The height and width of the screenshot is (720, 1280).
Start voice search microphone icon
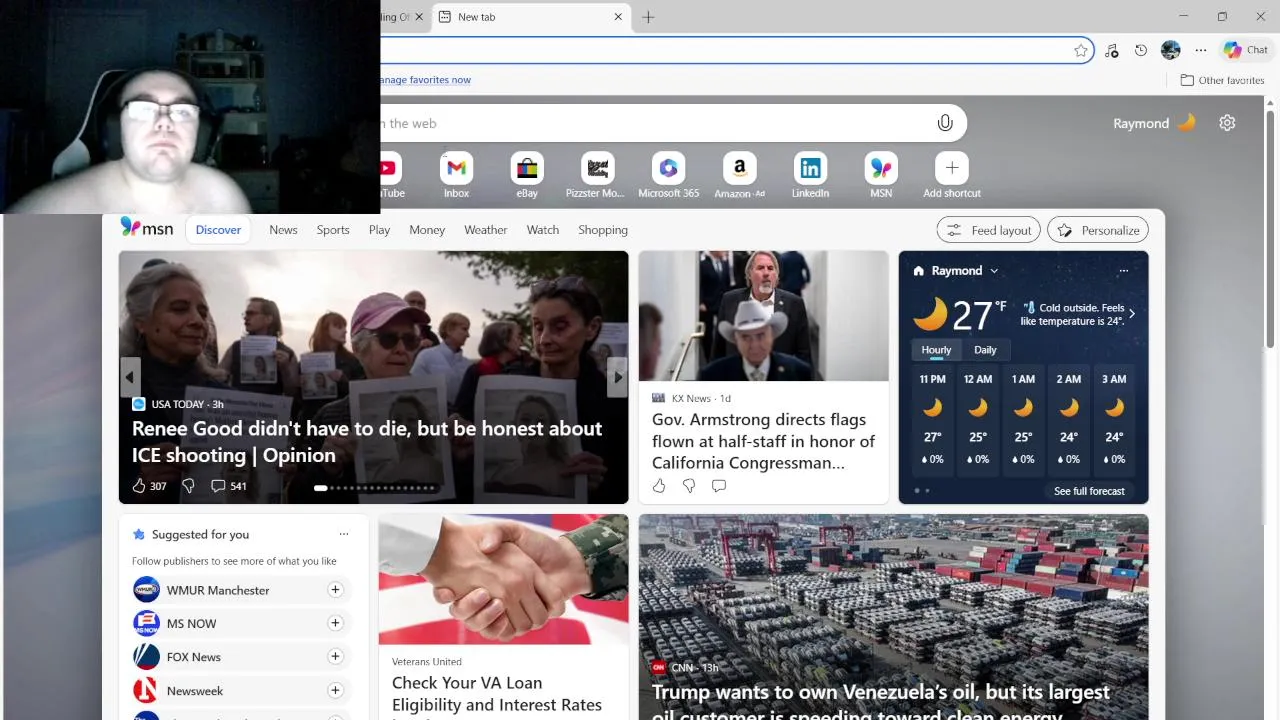tap(945, 123)
